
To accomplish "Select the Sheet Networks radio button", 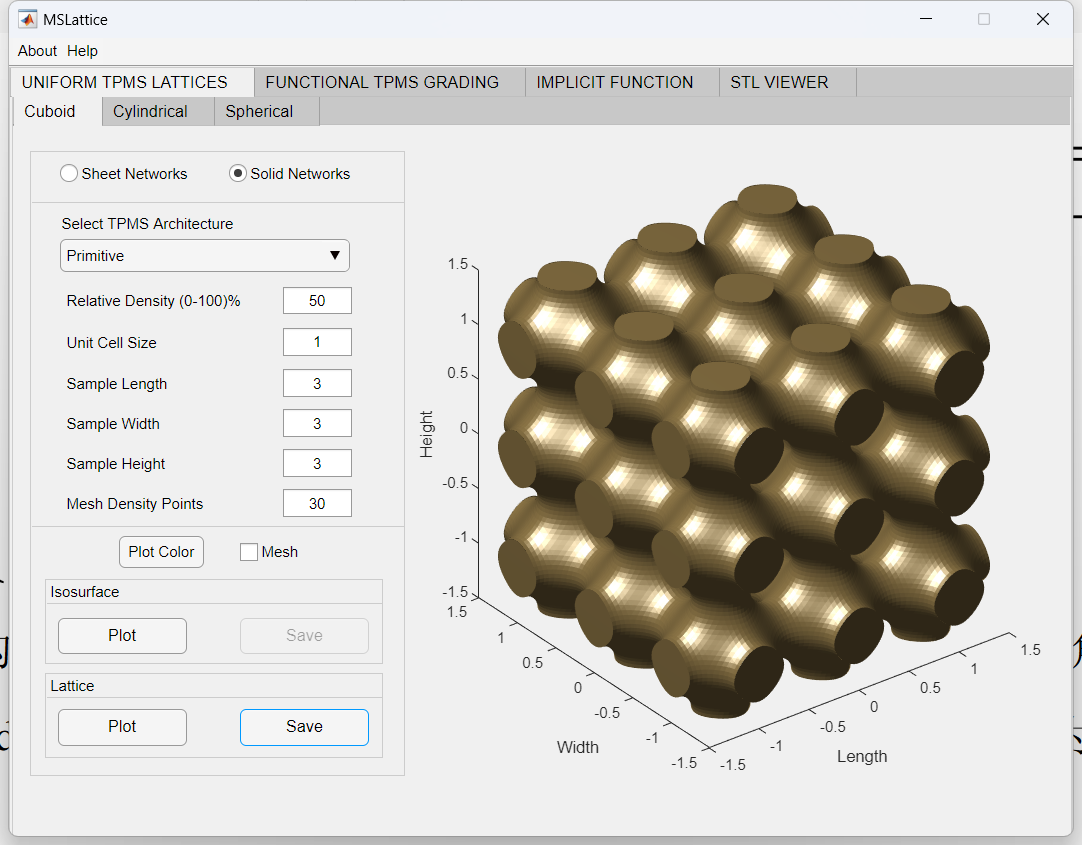I will coord(69,174).
